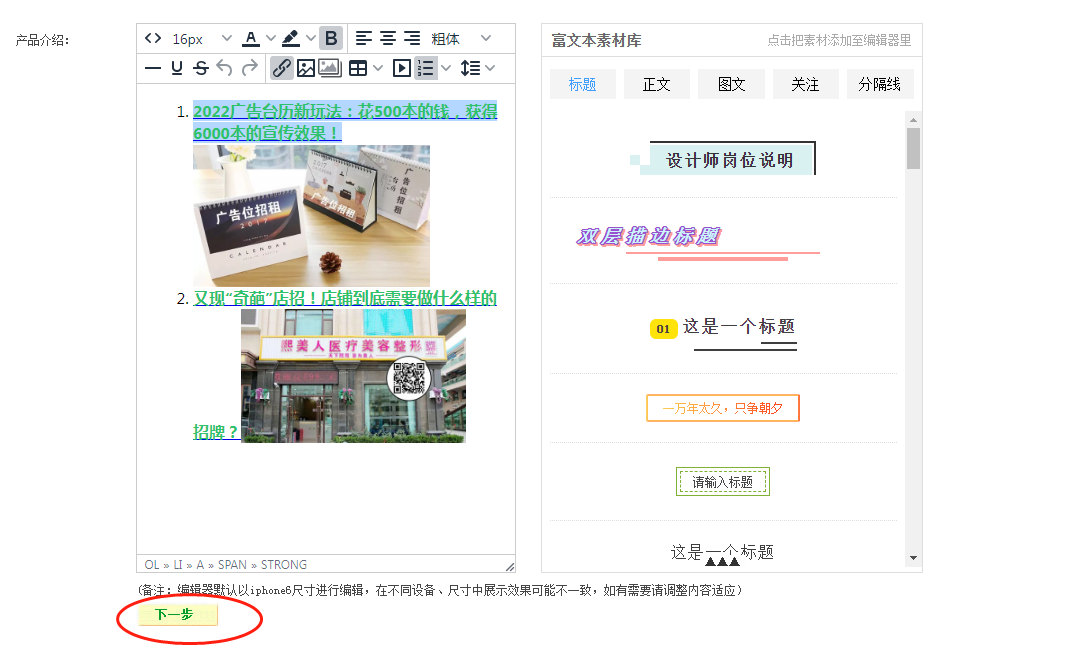Toggle bold formatting button
Image resolution: width=1091 pixels, height=658 pixels.
tap(331, 38)
